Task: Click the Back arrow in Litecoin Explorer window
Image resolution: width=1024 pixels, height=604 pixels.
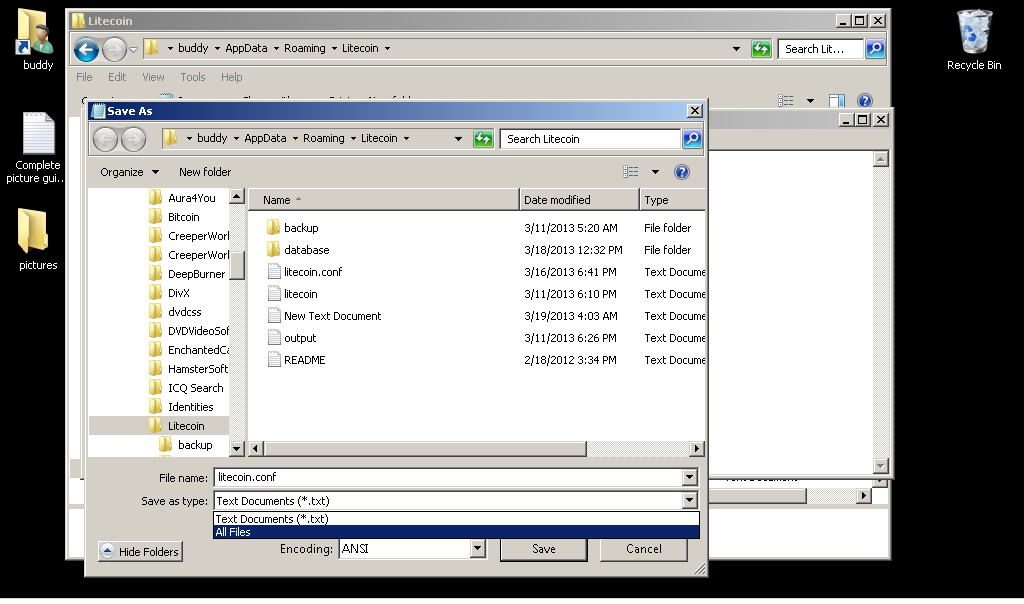Action: coord(86,49)
